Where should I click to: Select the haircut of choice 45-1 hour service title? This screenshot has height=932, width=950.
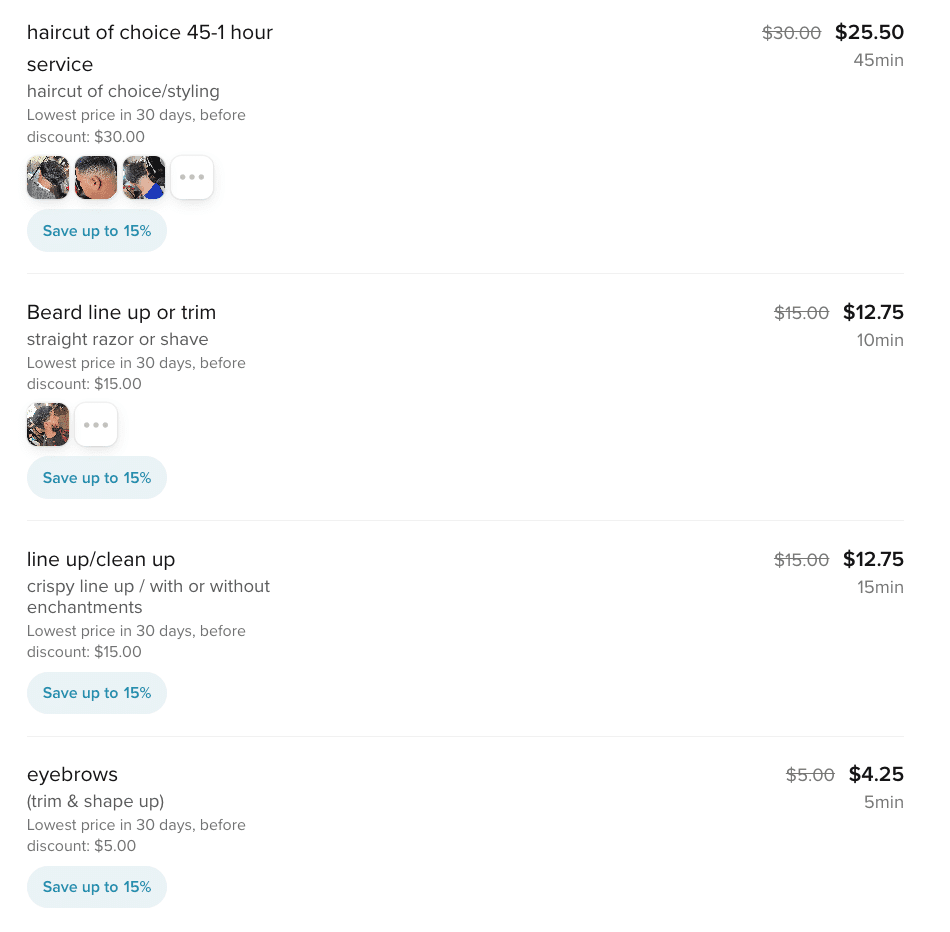click(x=150, y=48)
